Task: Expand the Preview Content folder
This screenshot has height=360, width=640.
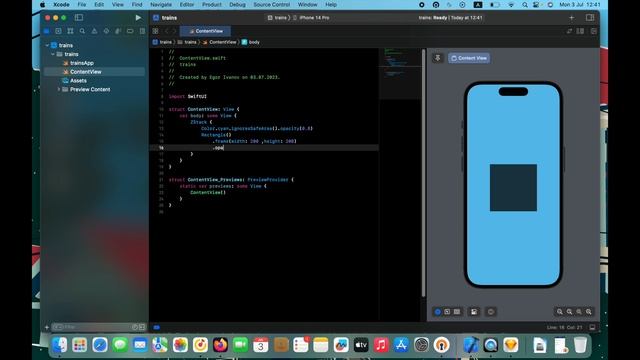Action: (x=59, y=89)
